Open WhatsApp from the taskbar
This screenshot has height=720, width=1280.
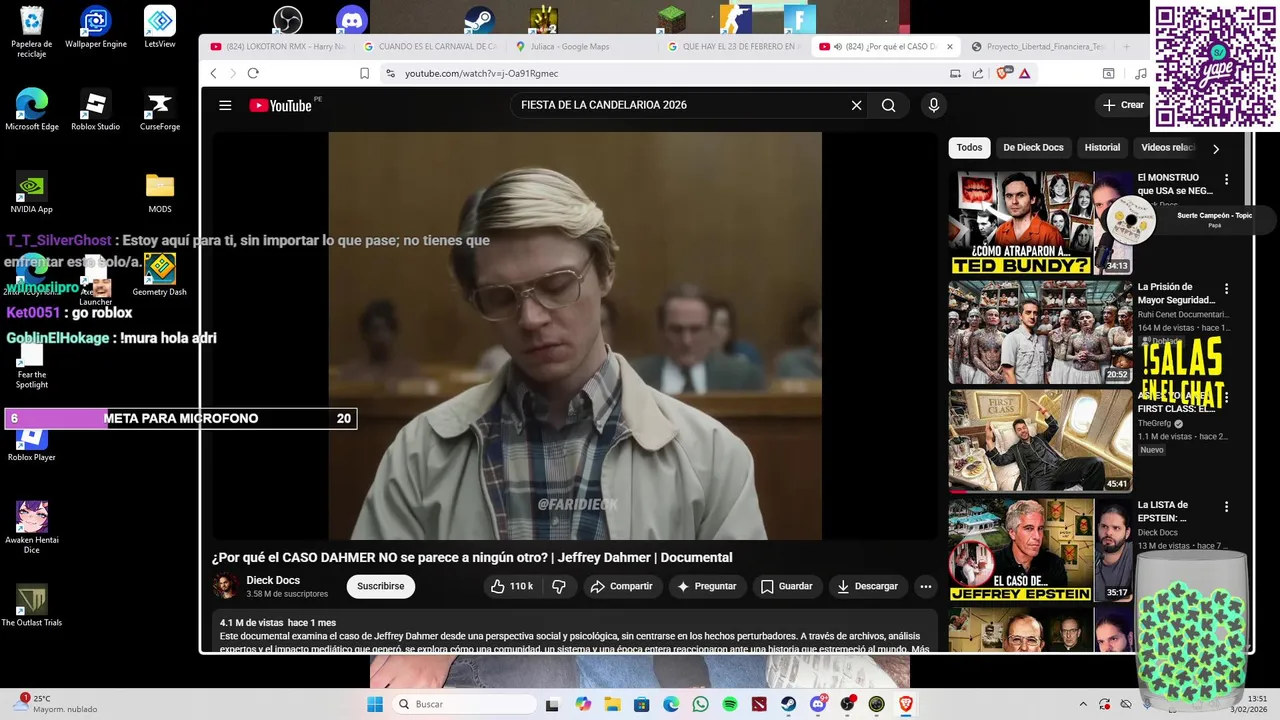pyautogui.click(x=700, y=704)
